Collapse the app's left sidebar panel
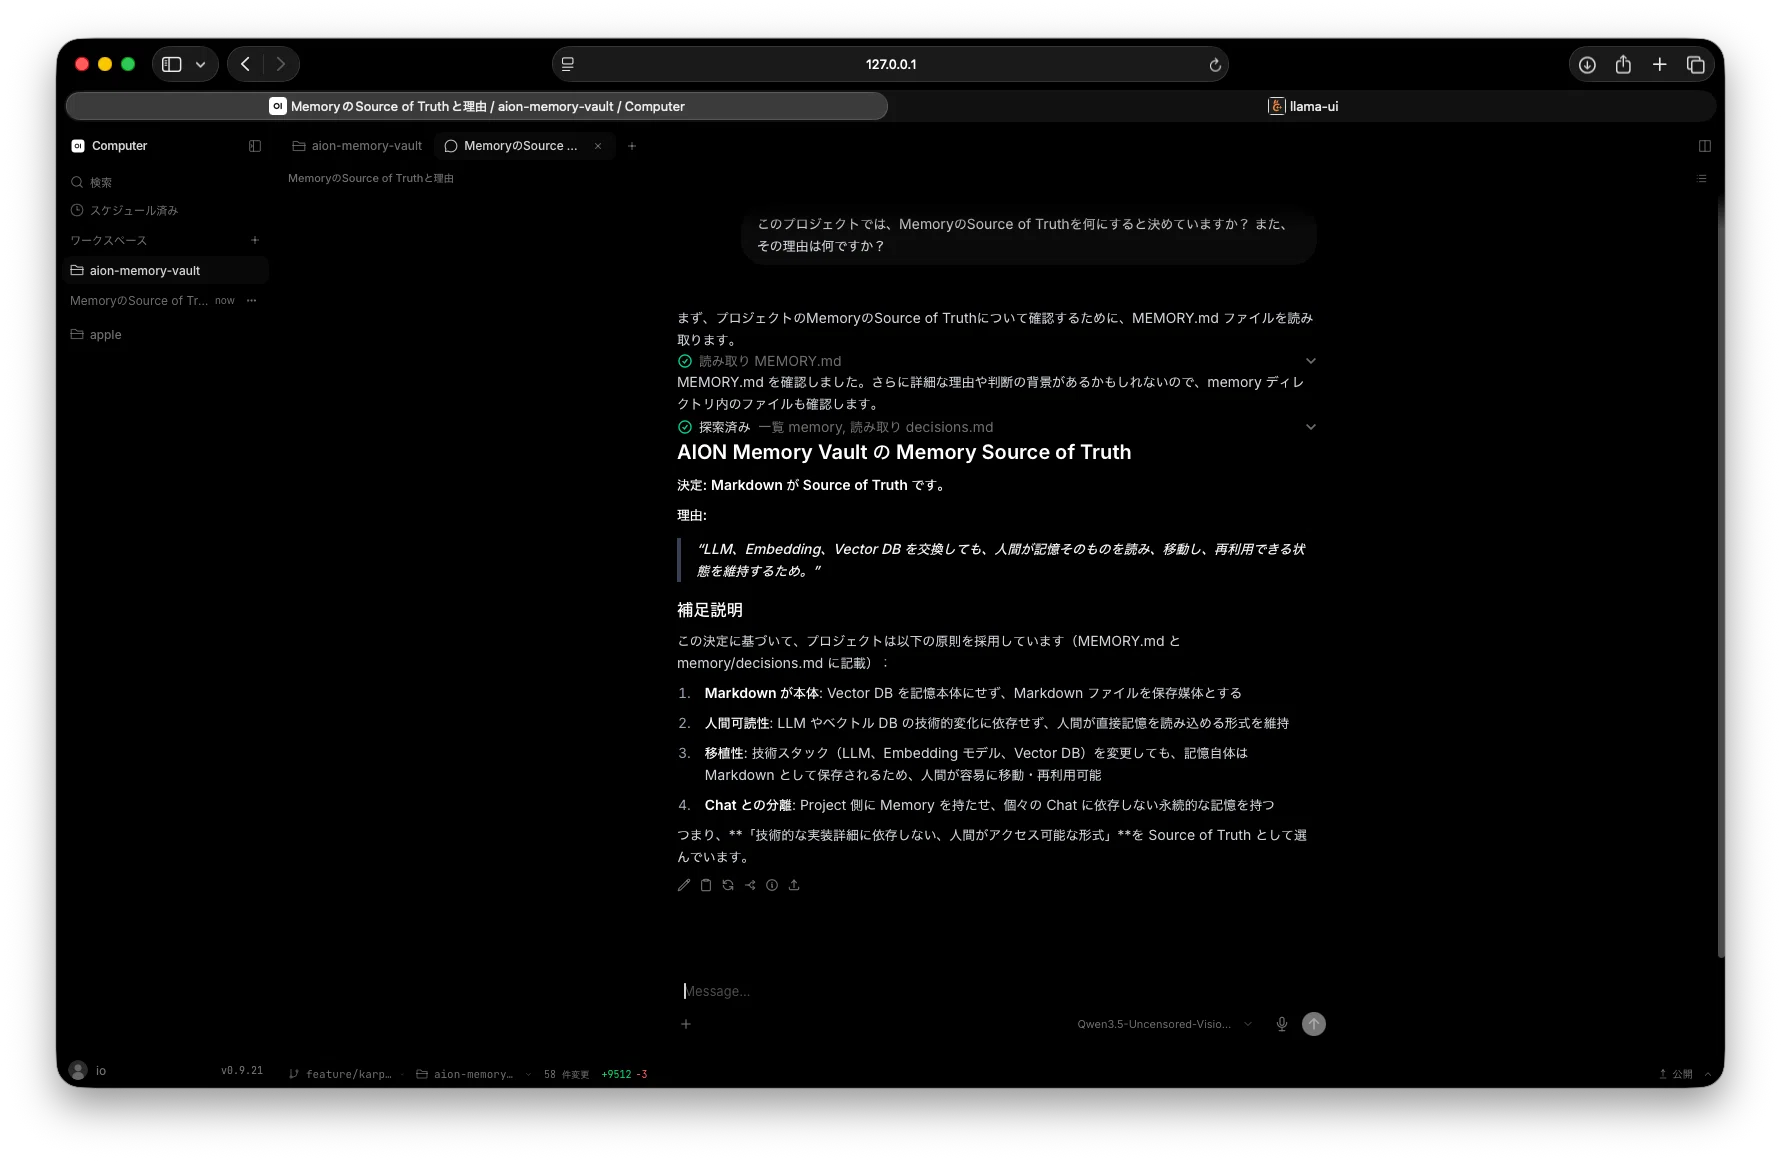Image resolution: width=1781 pixels, height=1162 pixels. pyautogui.click(x=255, y=146)
